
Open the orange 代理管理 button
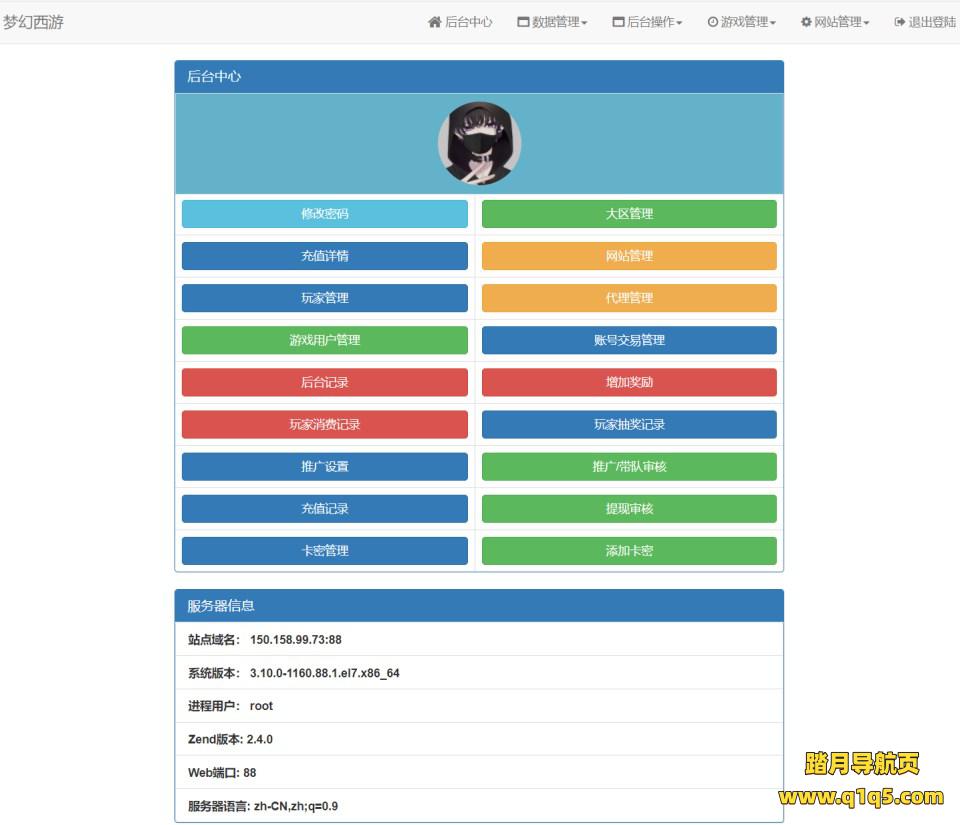coord(629,298)
